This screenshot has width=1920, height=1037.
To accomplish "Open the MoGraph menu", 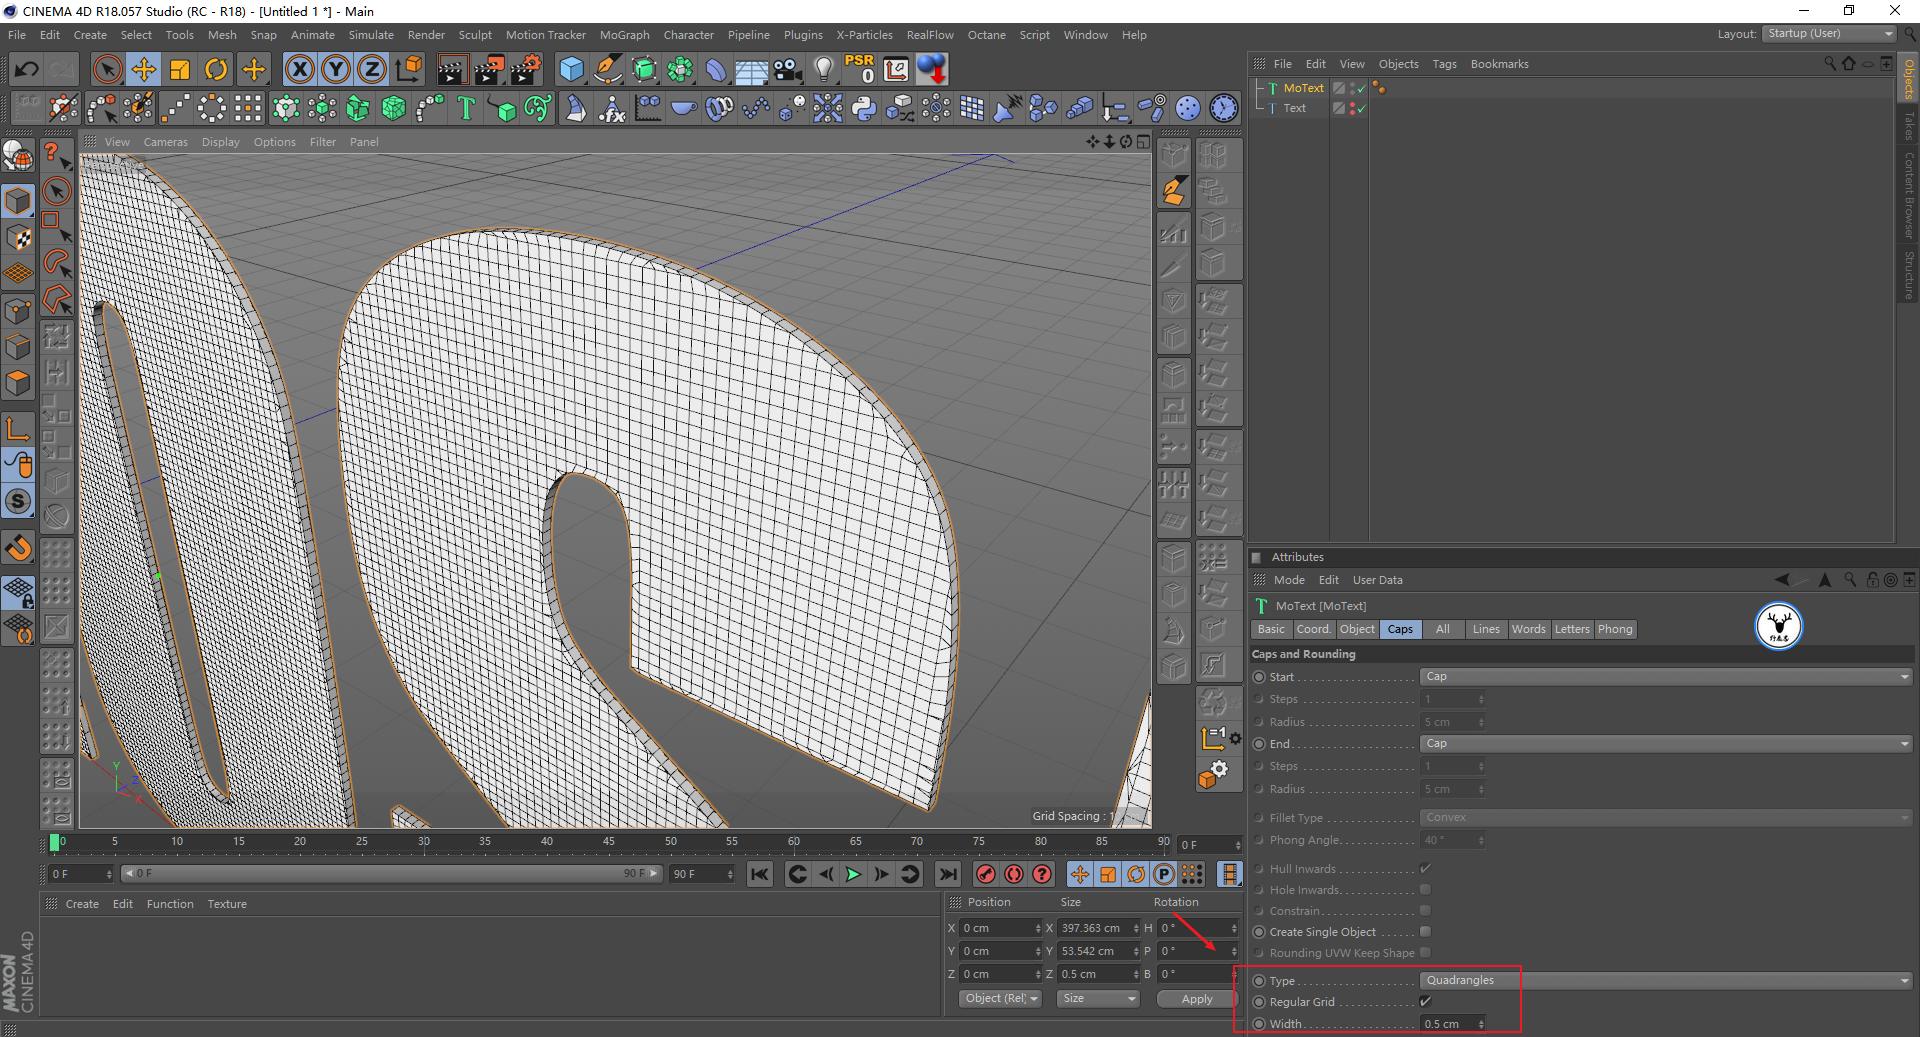I will (624, 35).
